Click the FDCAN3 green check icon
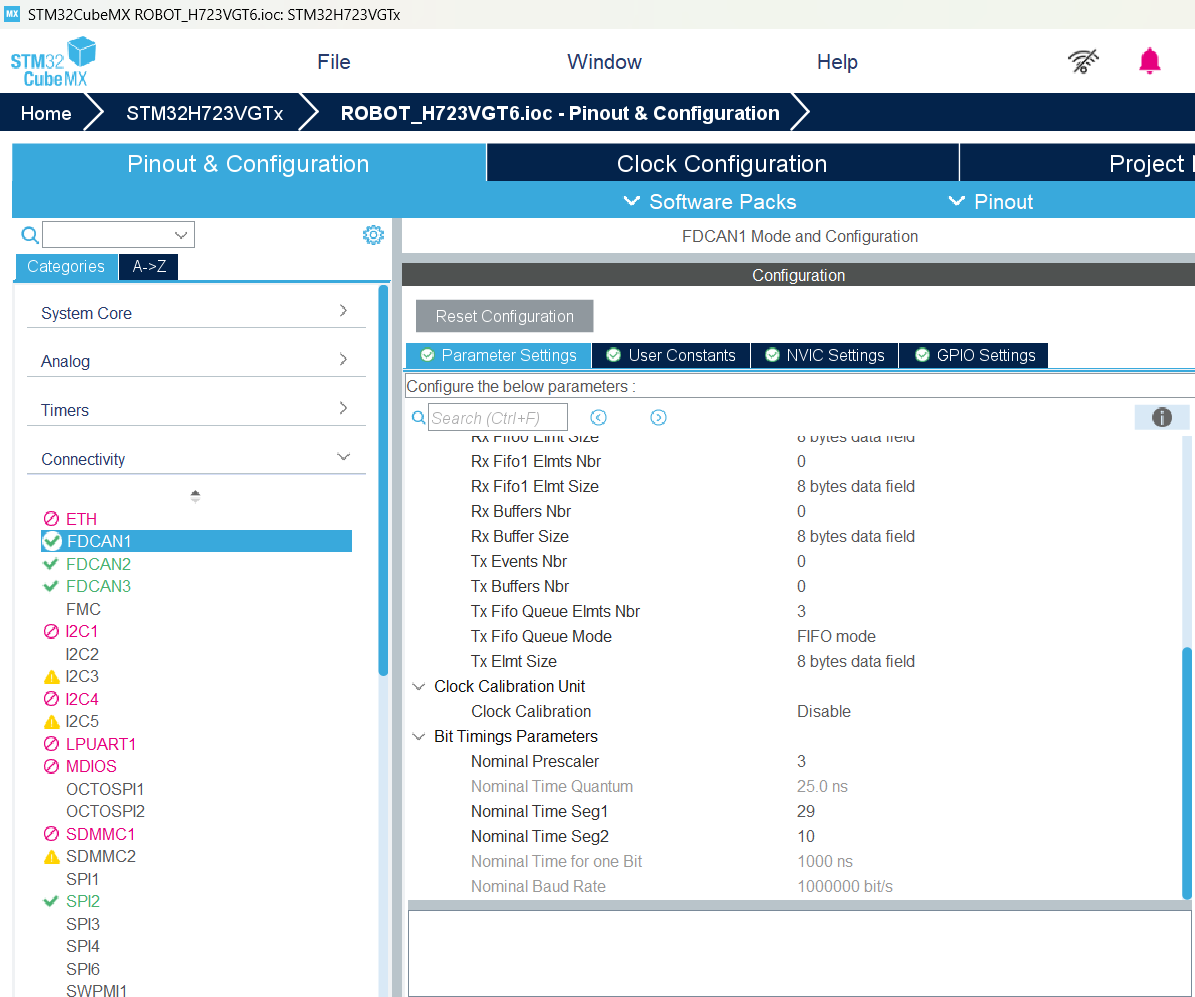The width and height of the screenshot is (1195, 997). (51, 586)
